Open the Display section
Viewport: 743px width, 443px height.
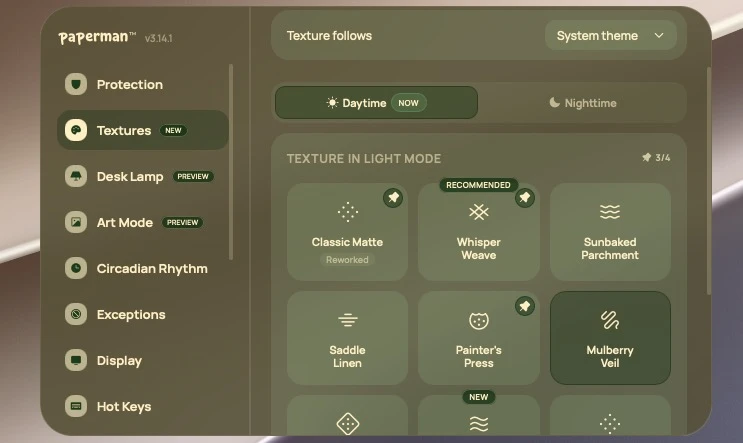tap(143, 360)
